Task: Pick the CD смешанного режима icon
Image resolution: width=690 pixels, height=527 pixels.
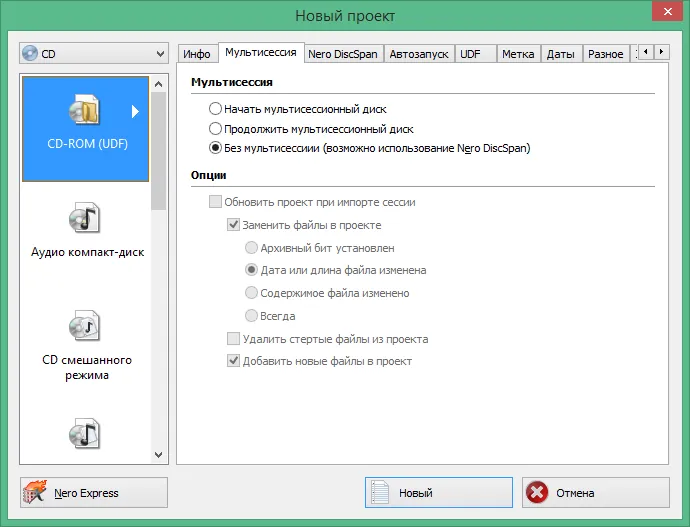Action: [84, 326]
